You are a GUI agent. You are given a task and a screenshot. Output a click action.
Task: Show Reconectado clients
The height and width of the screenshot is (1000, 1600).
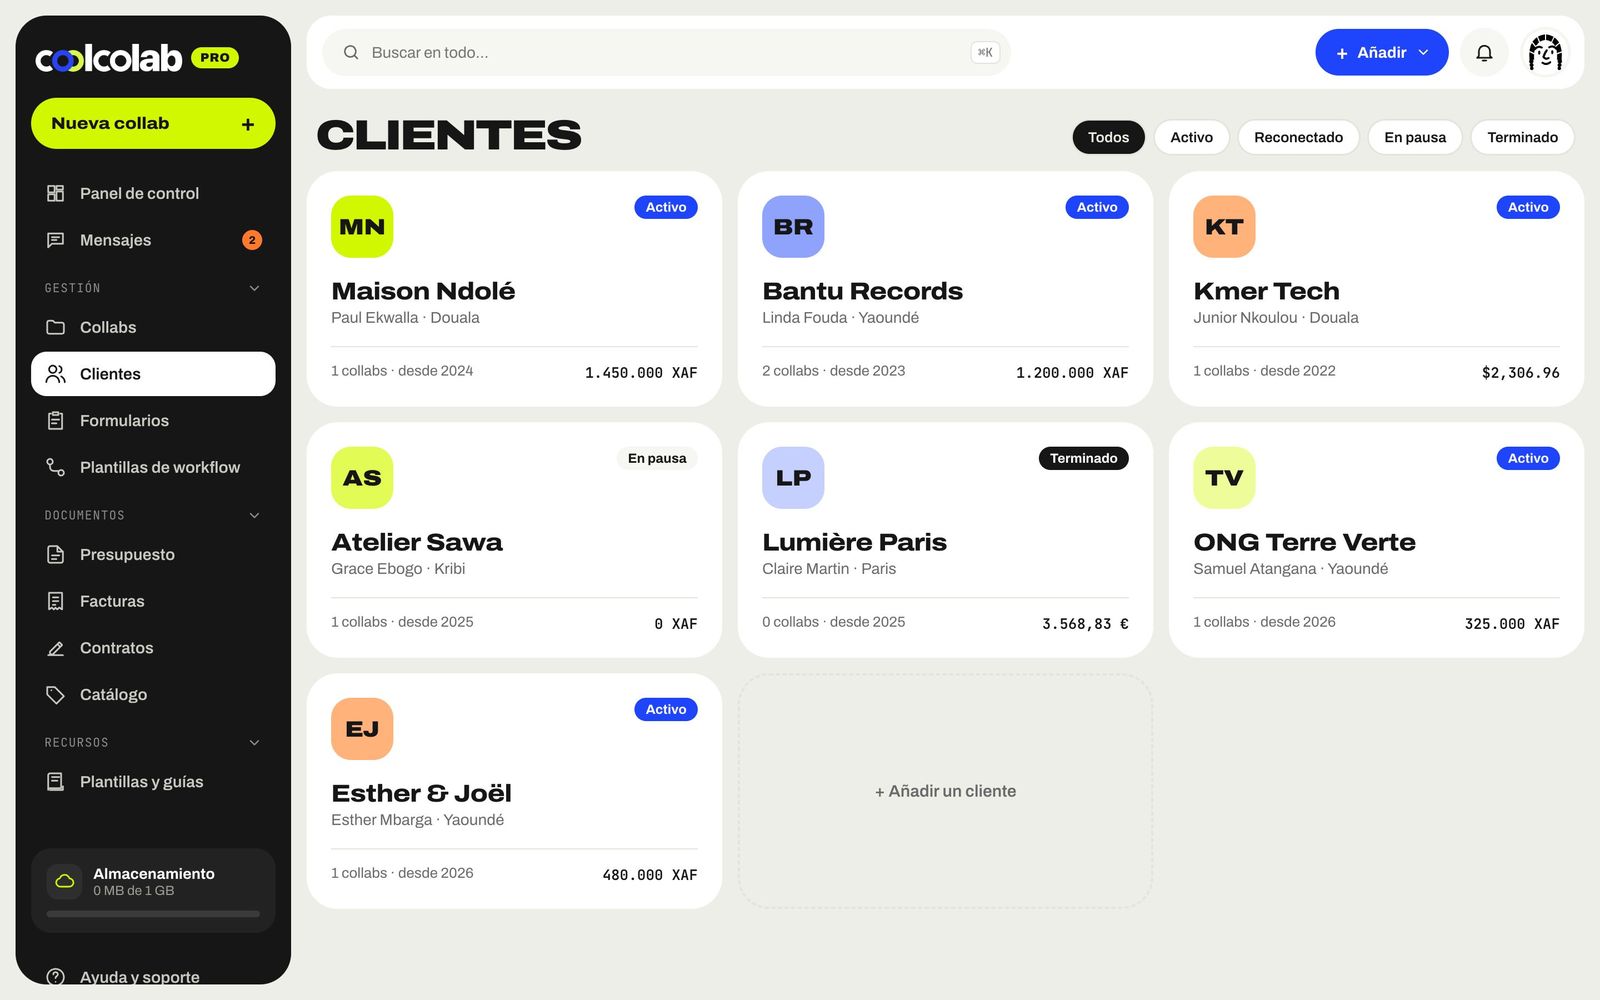click(1298, 137)
